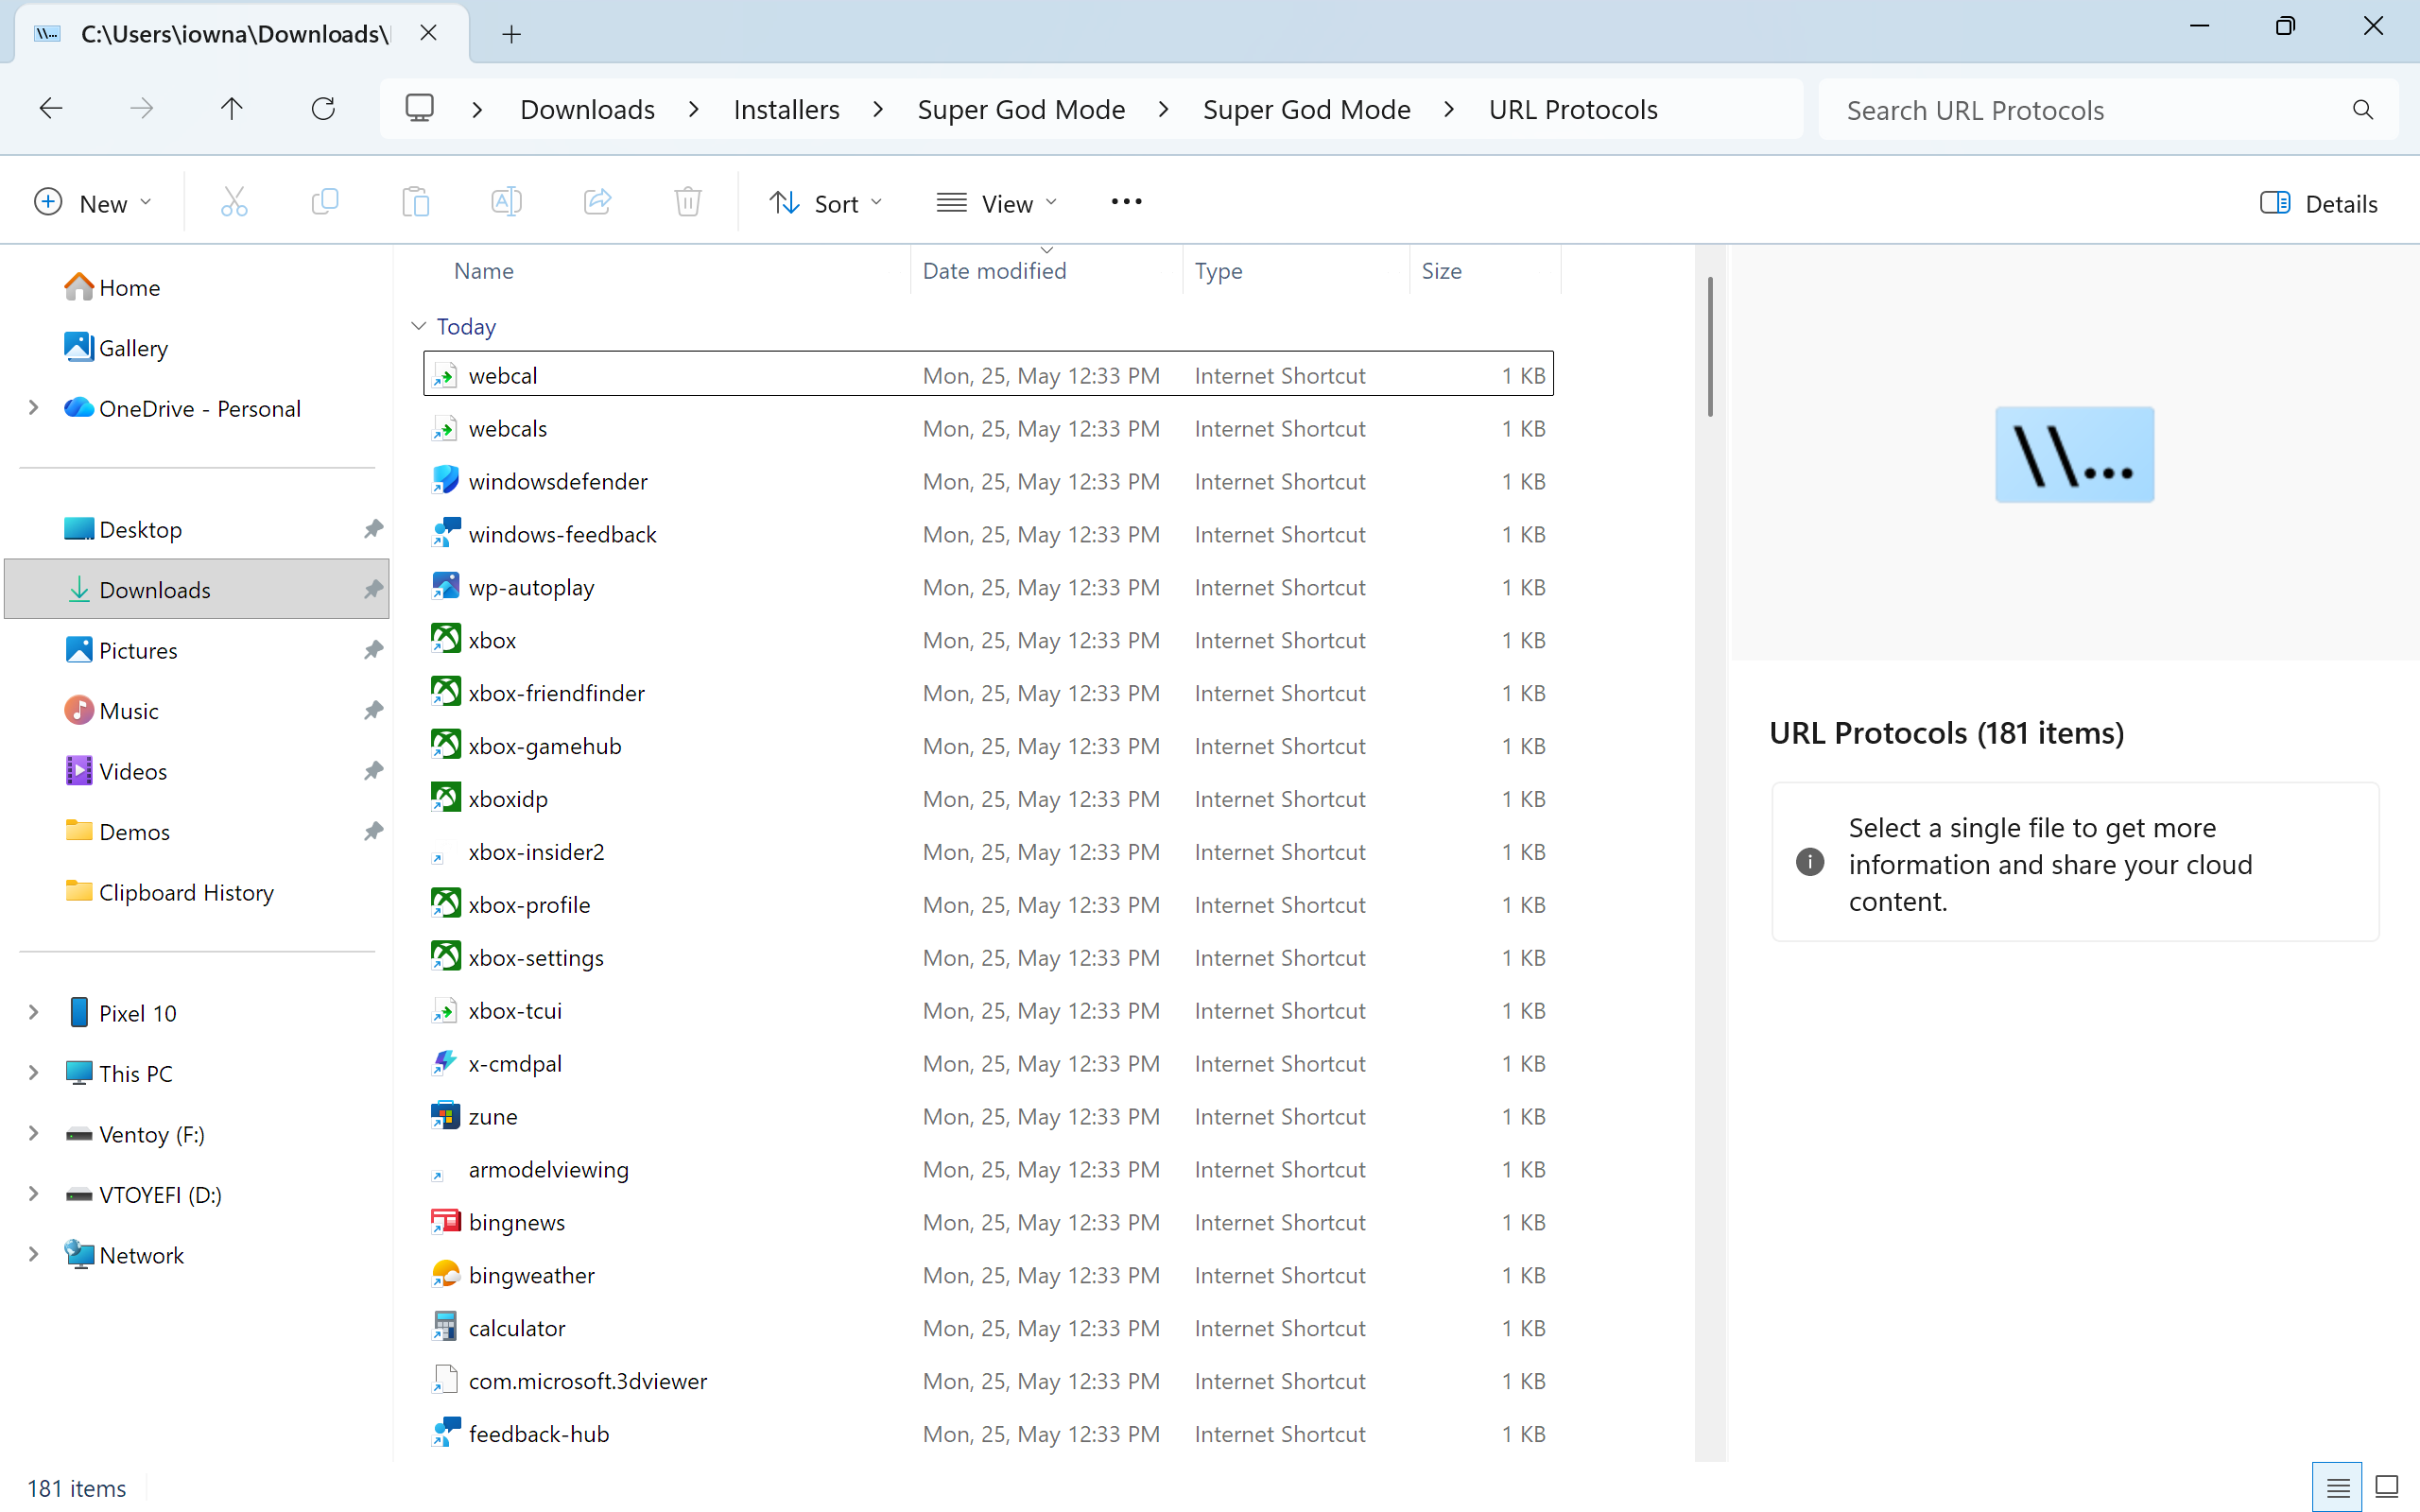Click the Cut scissors icon

pos(234,203)
